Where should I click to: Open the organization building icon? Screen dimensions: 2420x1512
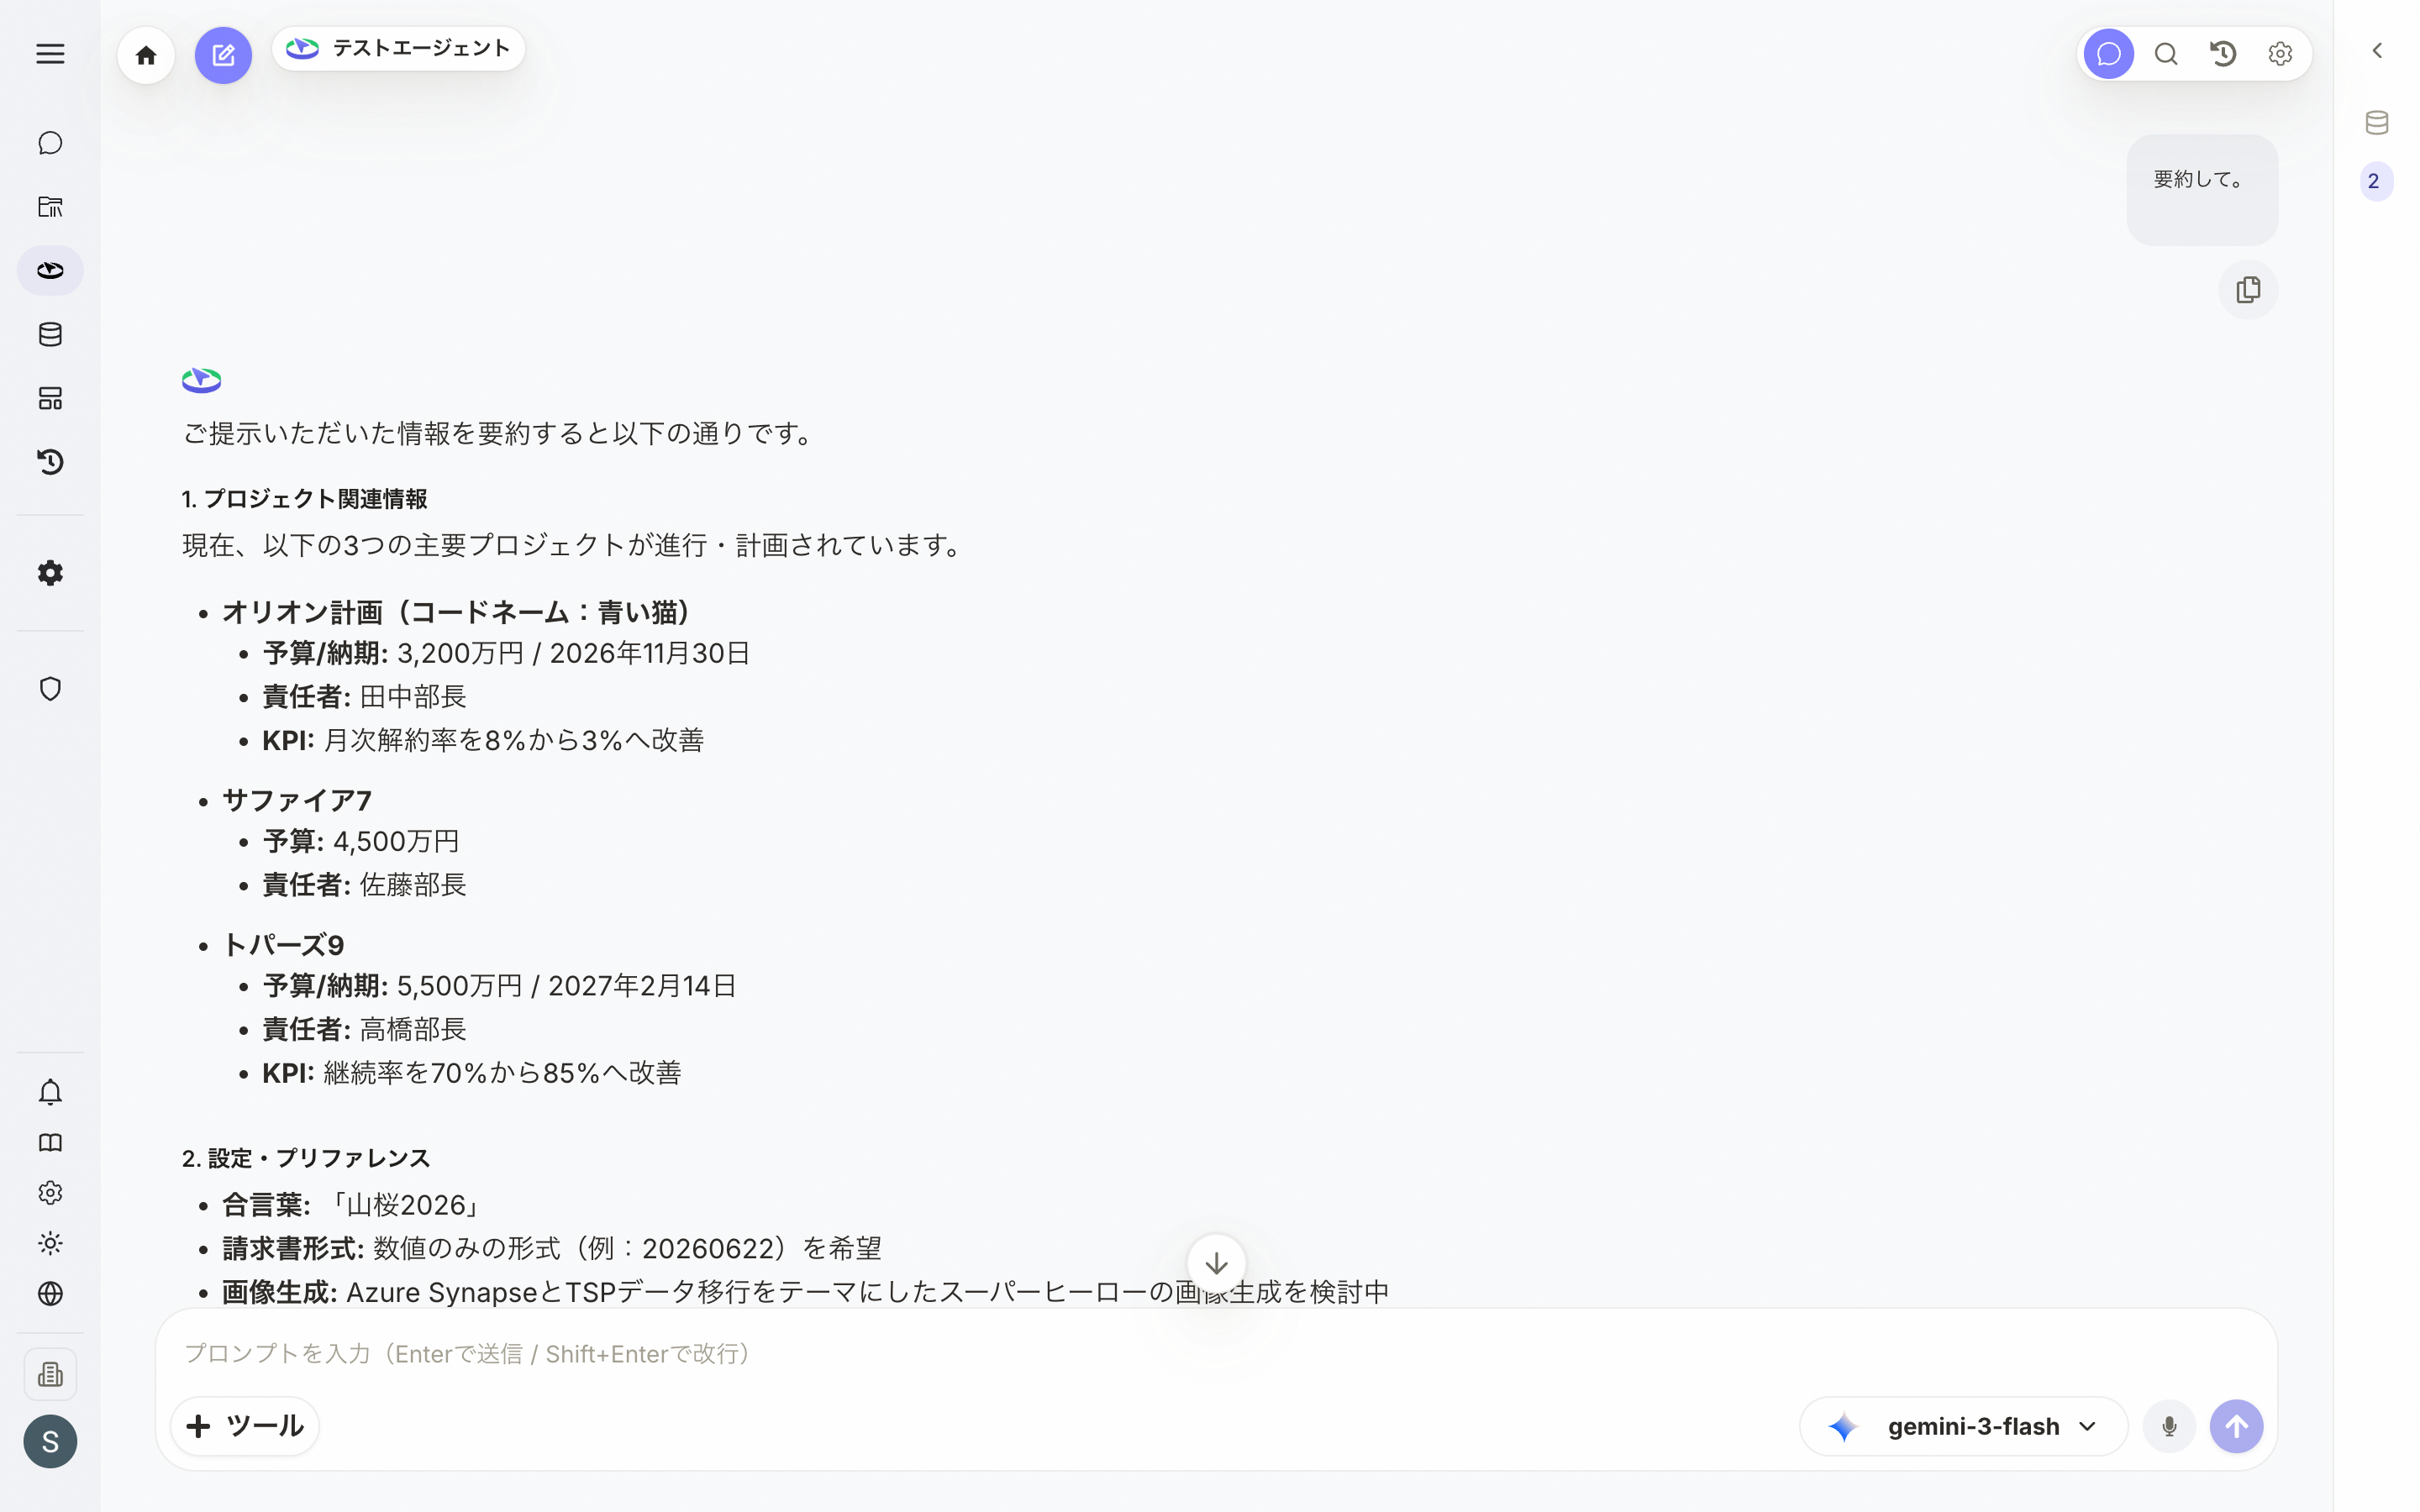point(50,1375)
